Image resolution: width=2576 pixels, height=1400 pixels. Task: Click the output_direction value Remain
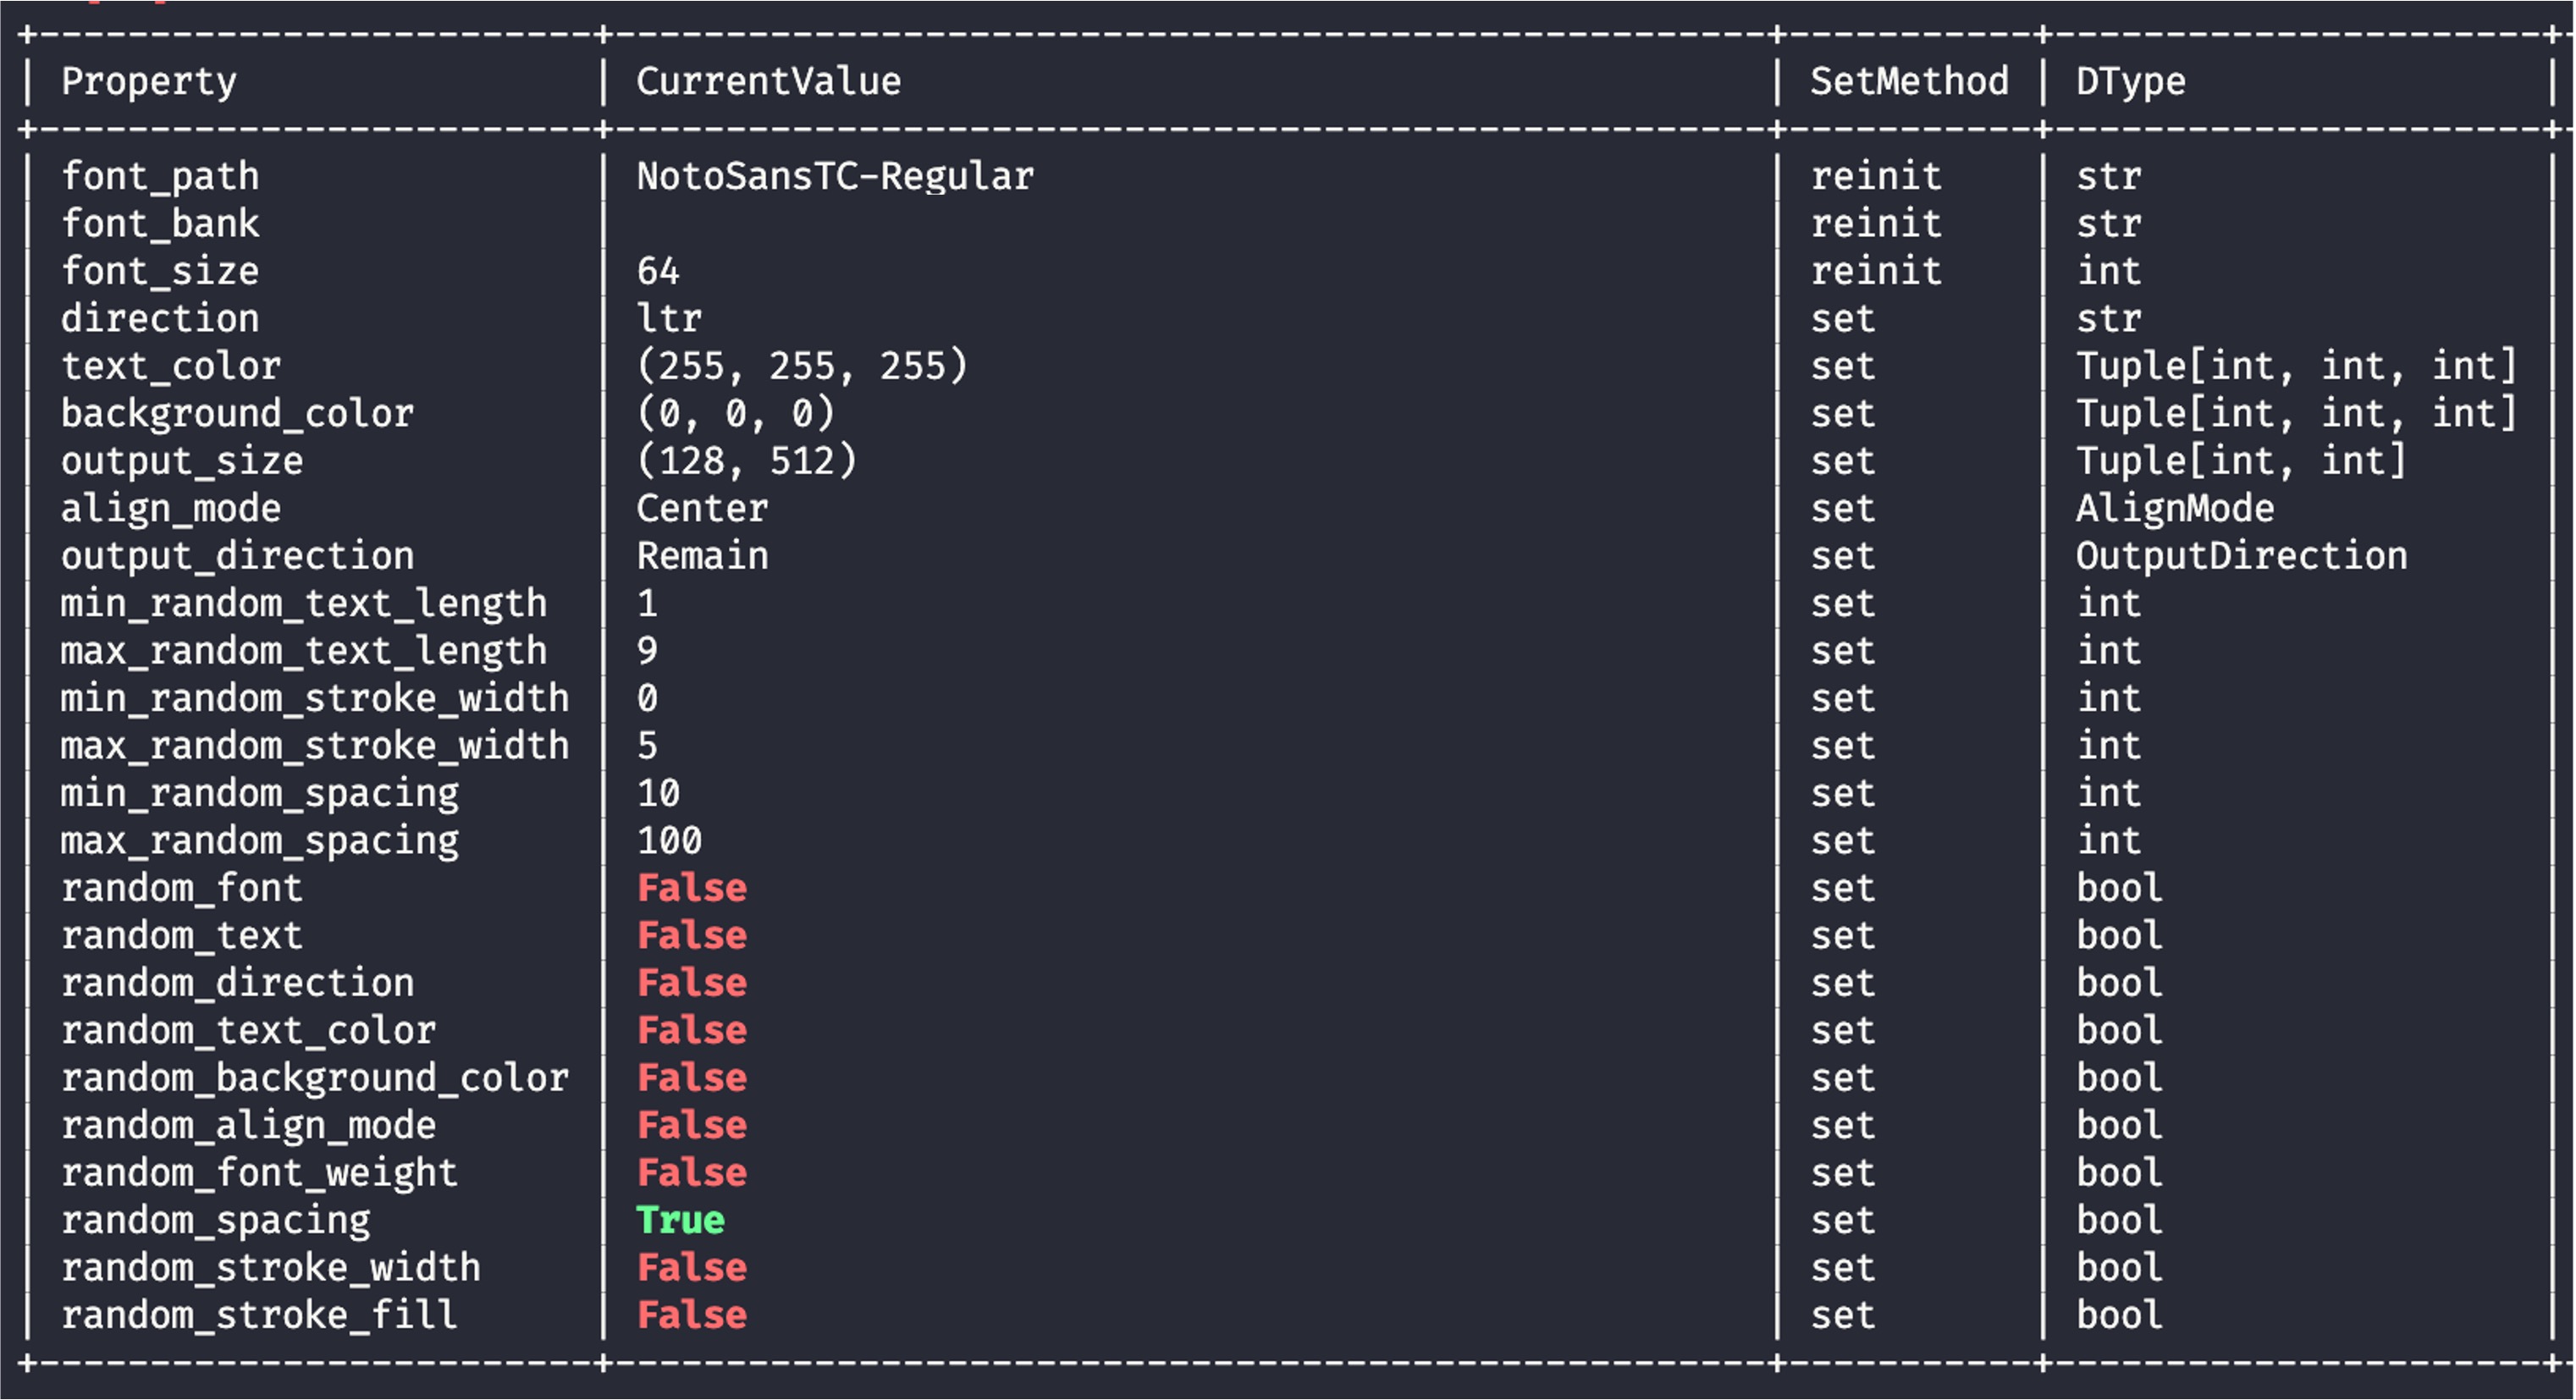pyautogui.click(x=702, y=556)
